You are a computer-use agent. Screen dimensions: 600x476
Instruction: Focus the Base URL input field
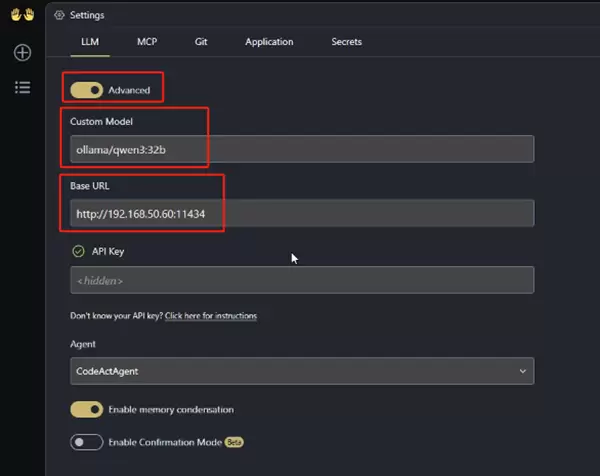point(300,213)
